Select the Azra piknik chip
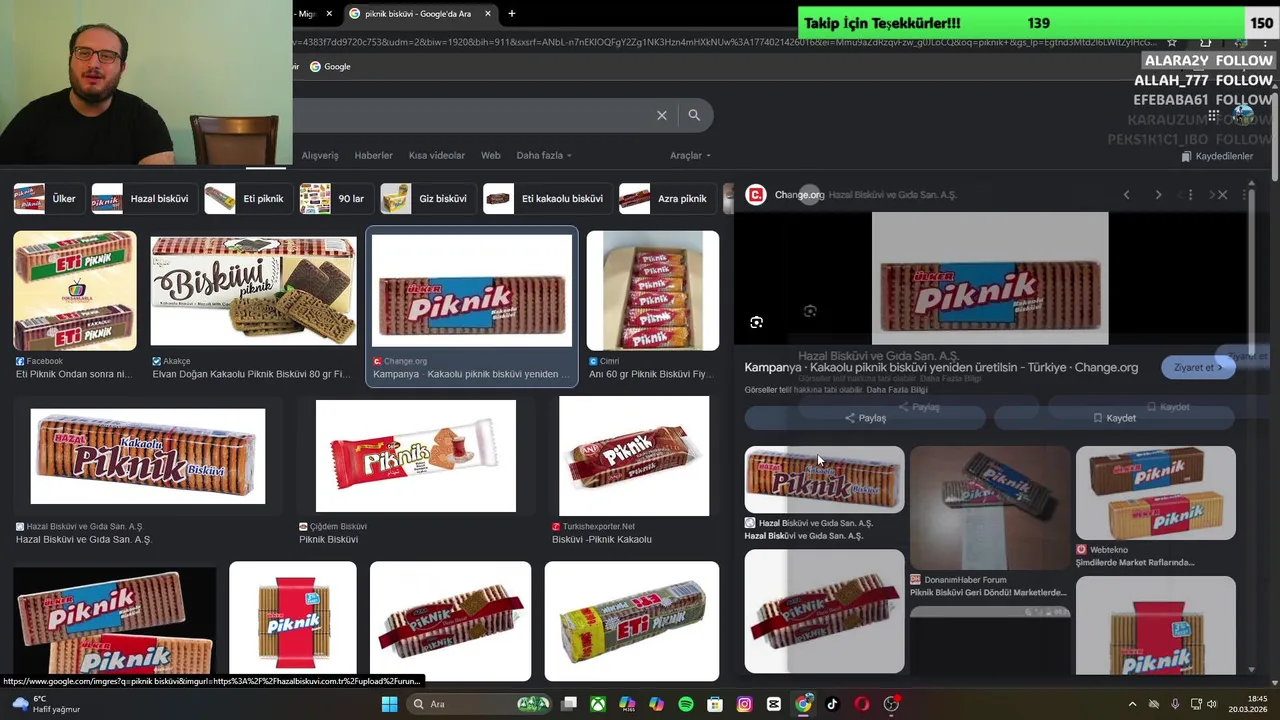This screenshot has width=1280, height=720. point(666,198)
